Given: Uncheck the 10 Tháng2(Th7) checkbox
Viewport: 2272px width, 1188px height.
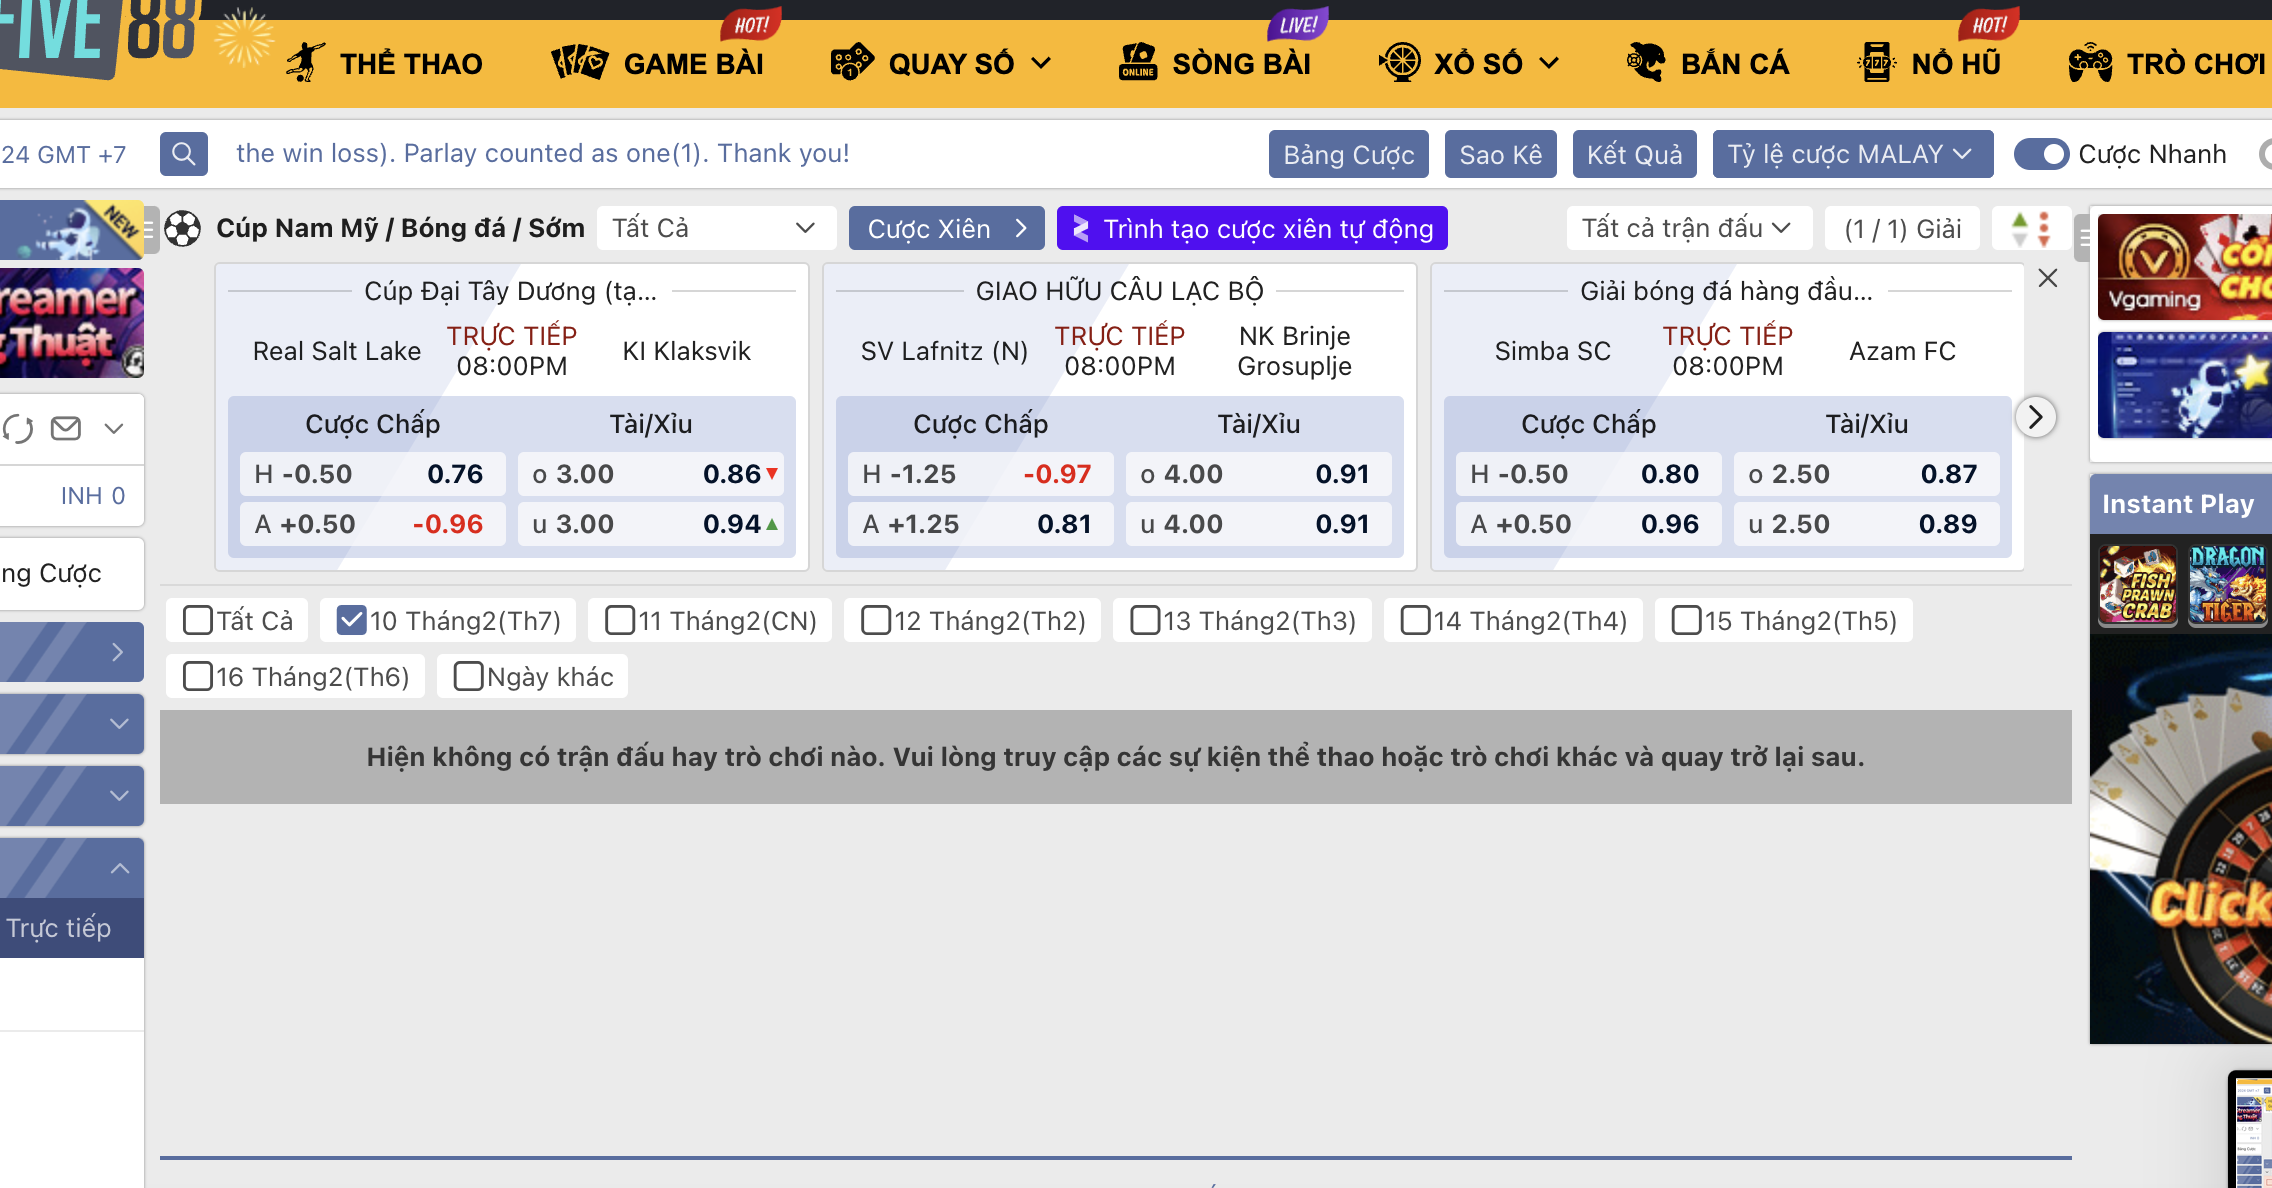Looking at the screenshot, I should click(x=351, y=621).
